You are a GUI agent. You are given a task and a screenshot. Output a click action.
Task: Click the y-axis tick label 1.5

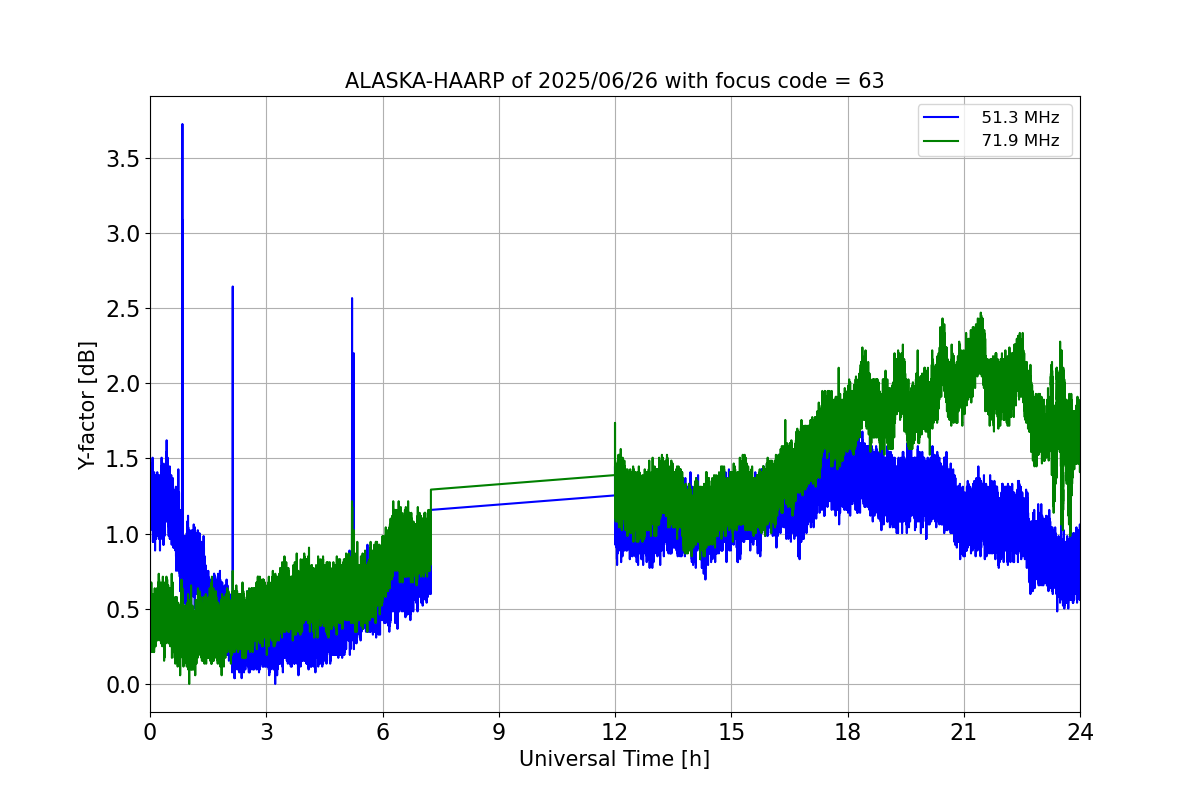124,459
